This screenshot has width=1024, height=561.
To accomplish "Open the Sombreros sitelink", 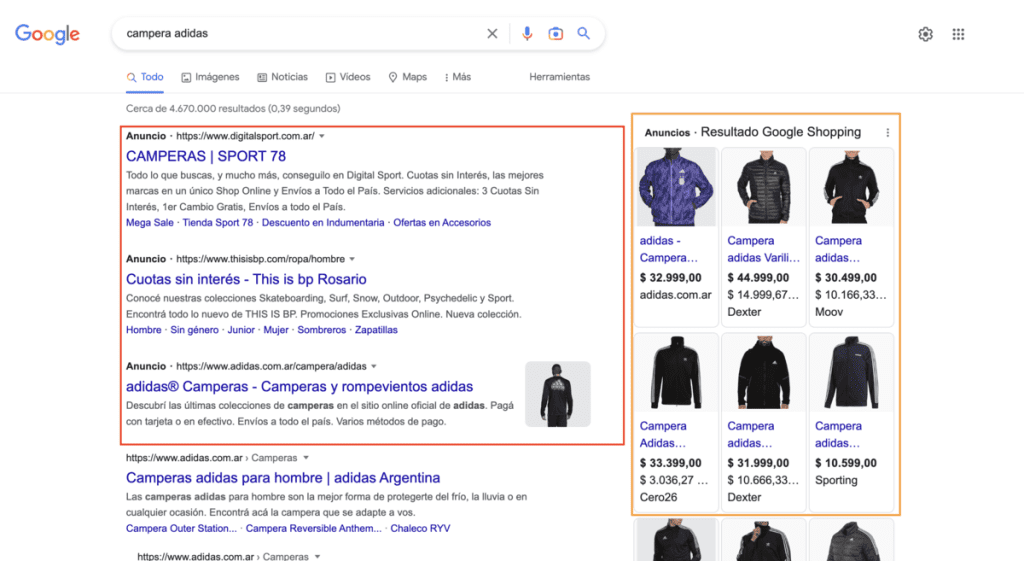I will tap(321, 330).
